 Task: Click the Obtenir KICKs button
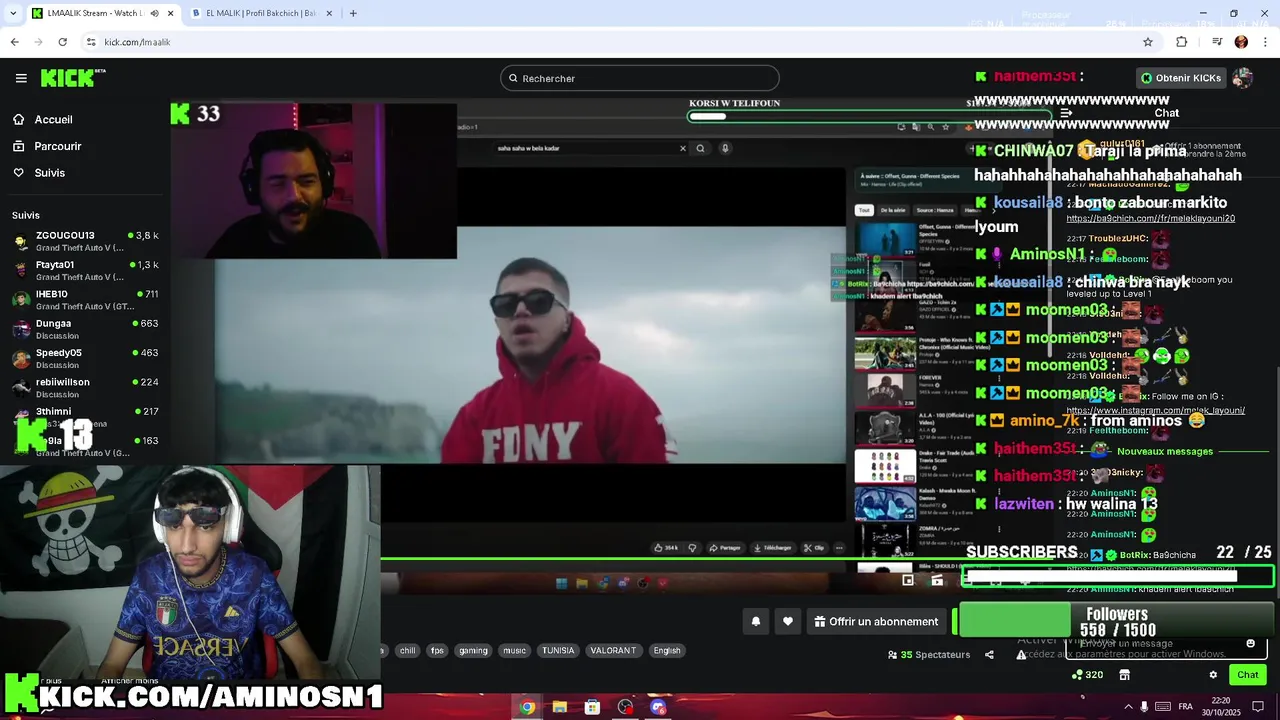(x=1181, y=78)
